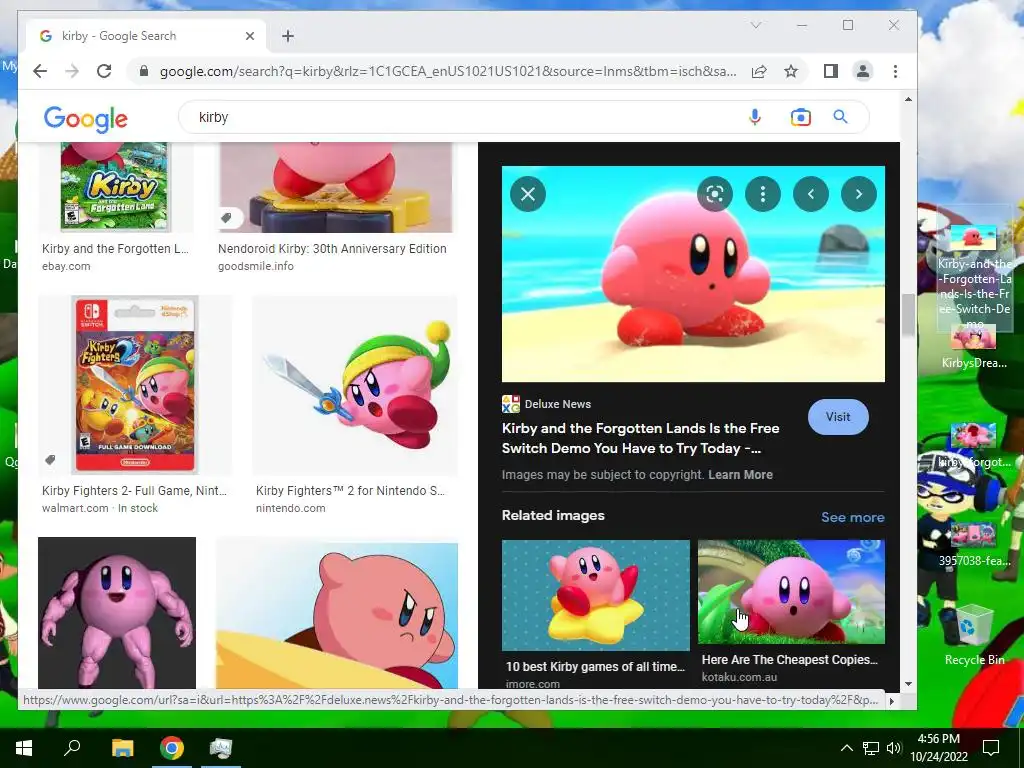Open the Windows Start menu
The image size is (1024, 768).
tap(24, 748)
